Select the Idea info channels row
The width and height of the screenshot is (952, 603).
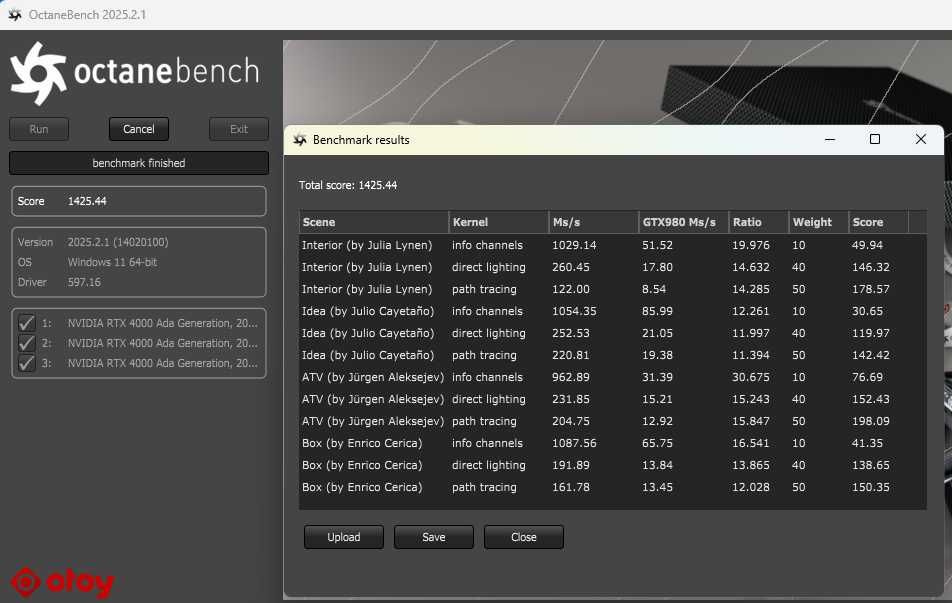pyautogui.click(x=613, y=311)
